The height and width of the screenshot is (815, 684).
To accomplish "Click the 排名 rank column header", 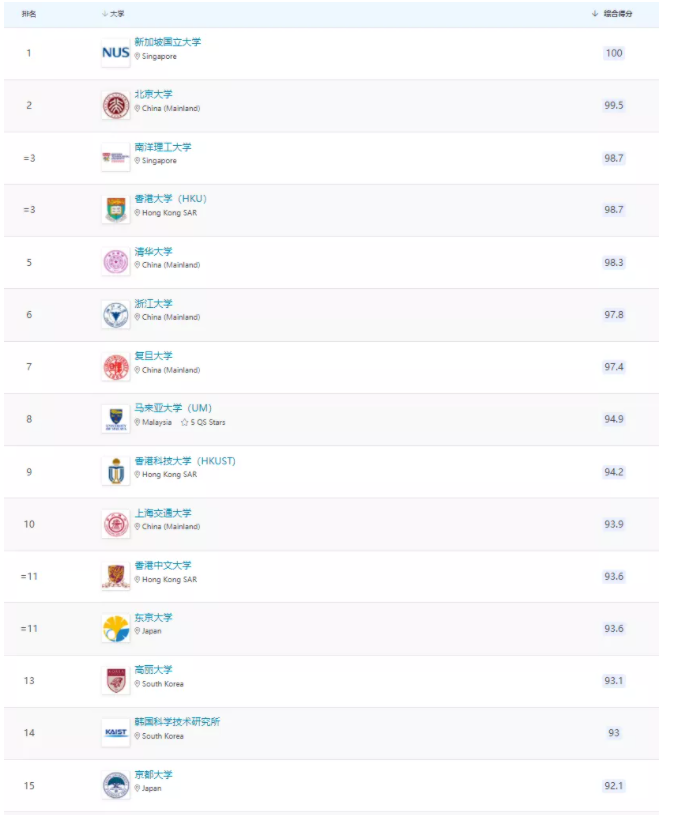I will 29,14.
